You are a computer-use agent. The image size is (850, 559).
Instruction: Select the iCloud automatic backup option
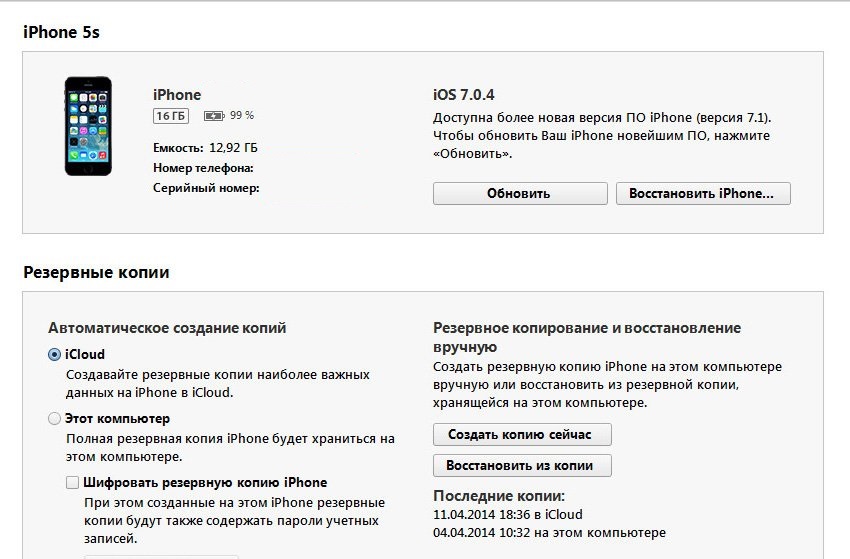point(54,354)
